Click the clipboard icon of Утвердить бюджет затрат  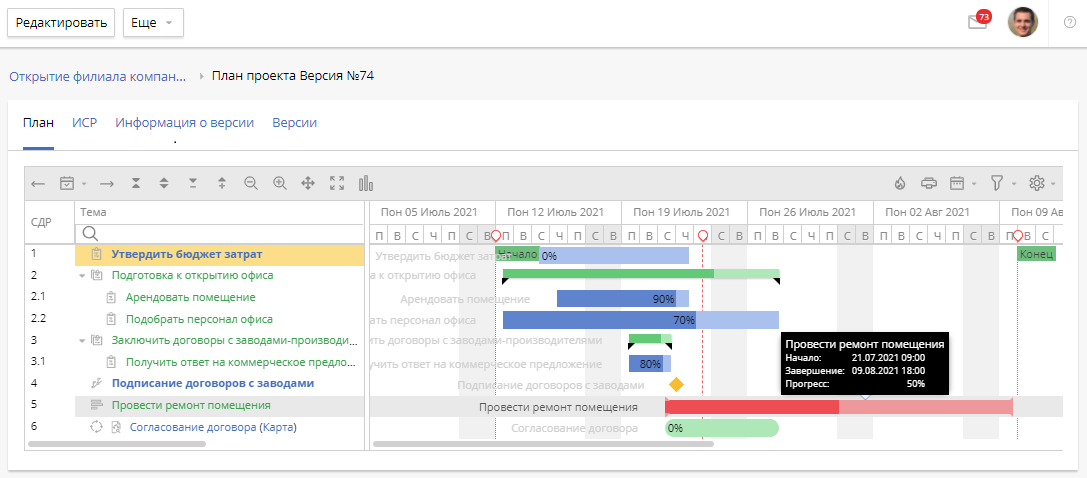[x=96, y=254]
